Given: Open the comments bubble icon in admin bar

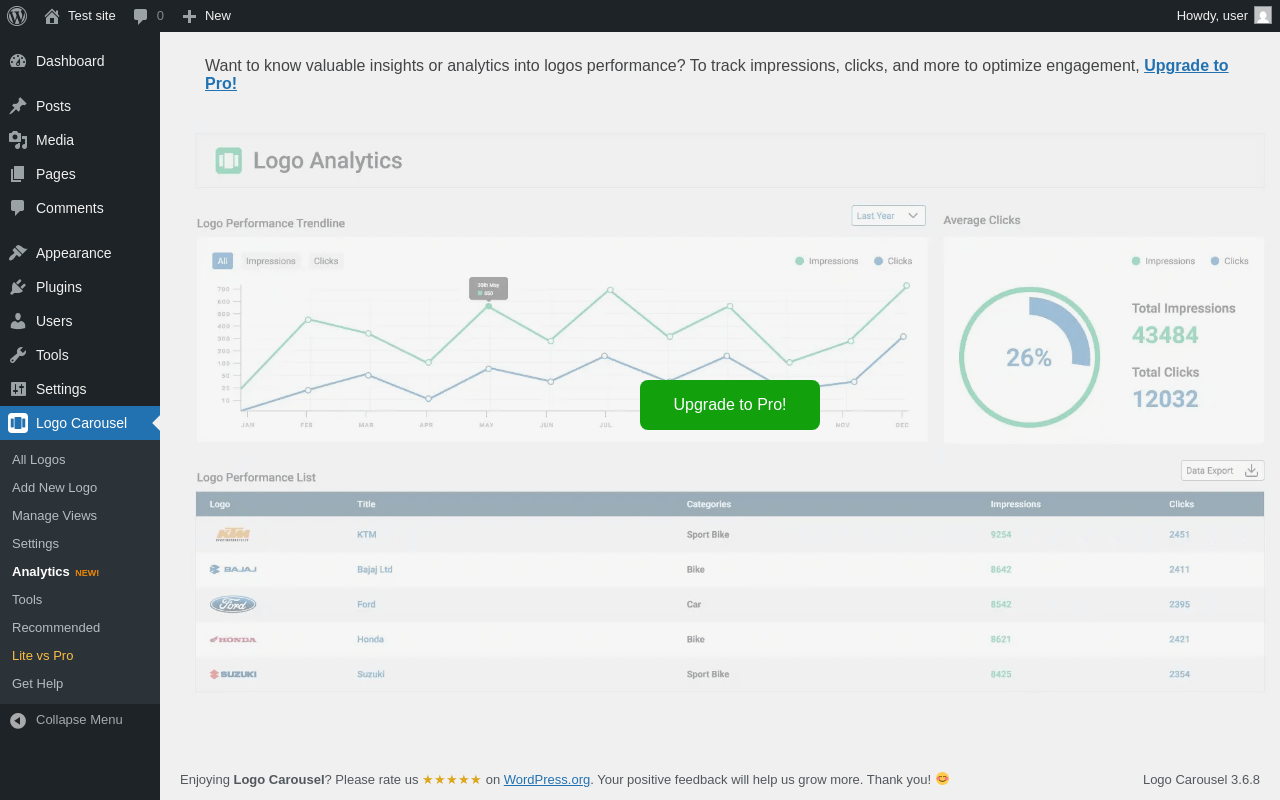Looking at the screenshot, I should click(x=140, y=16).
